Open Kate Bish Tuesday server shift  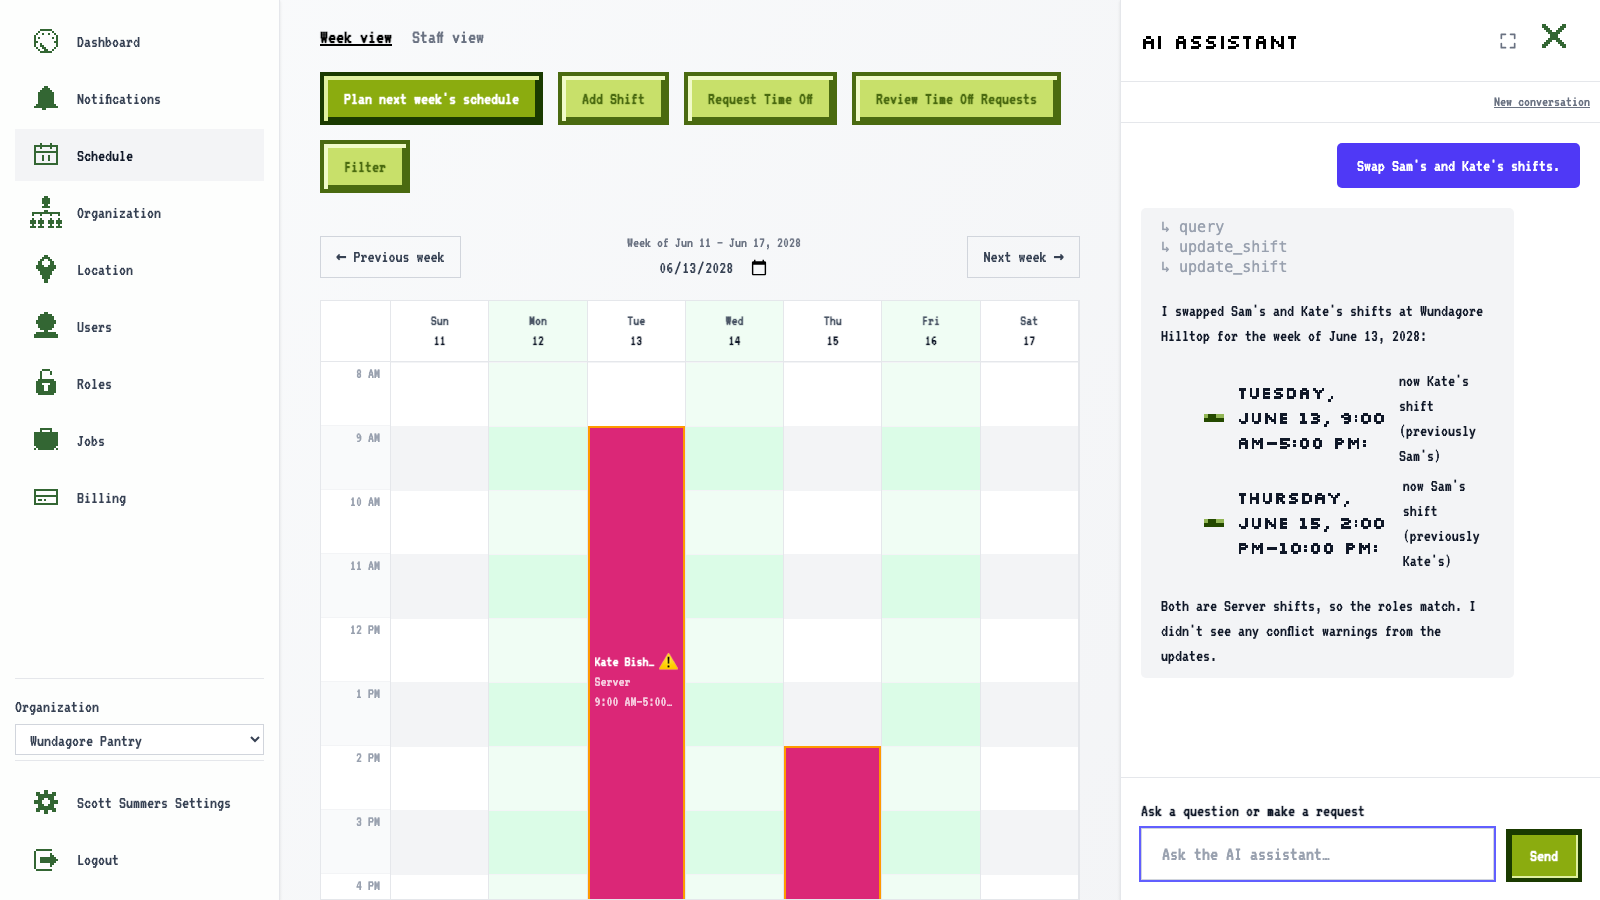pyautogui.click(x=636, y=663)
